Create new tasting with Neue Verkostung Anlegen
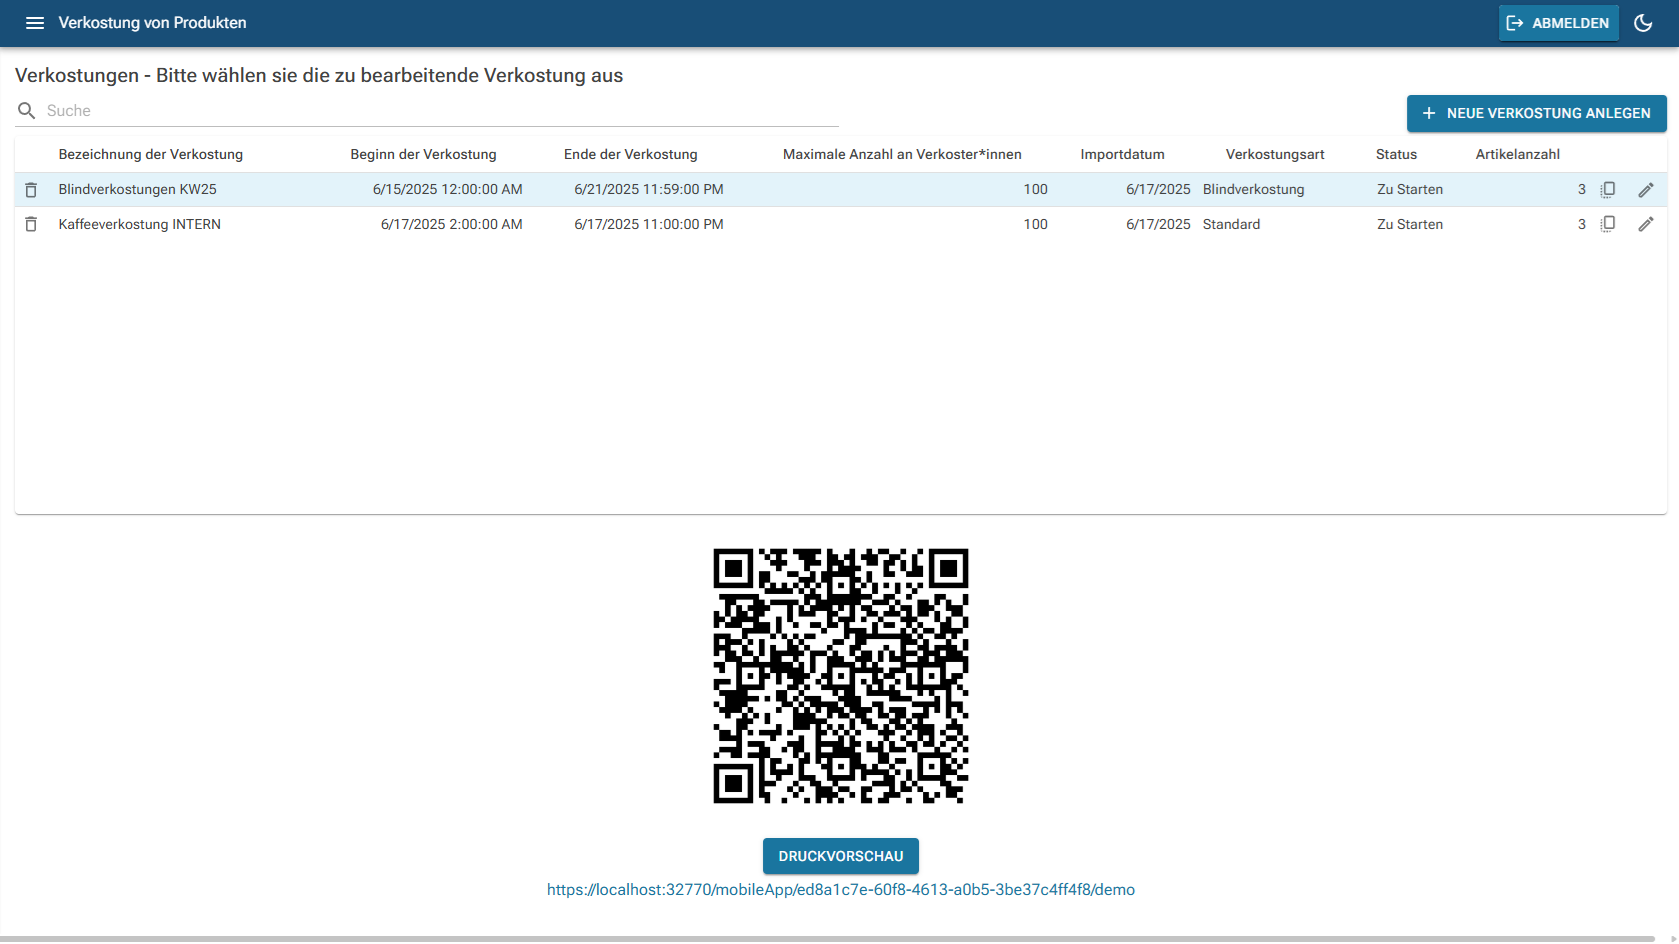This screenshot has width=1679, height=944. (x=1536, y=114)
